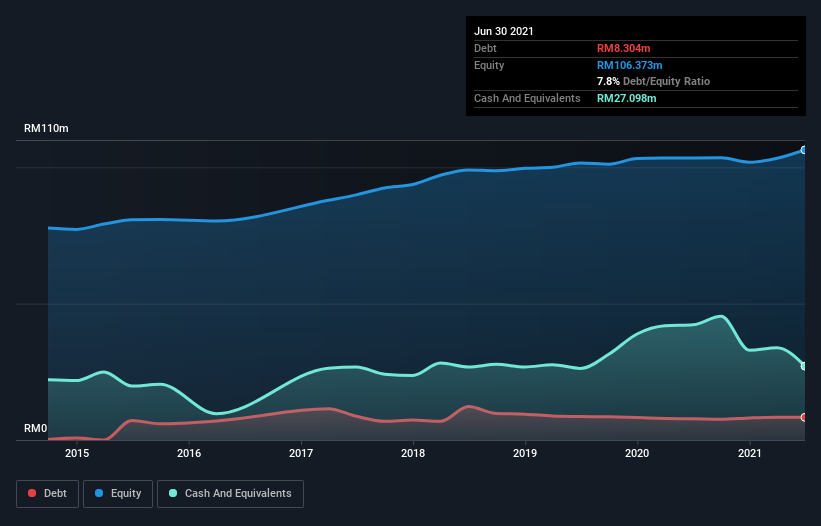The width and height of the screenshot is (821, 526).
Task: Click the 2018 year tick label
Action: pyautogui.click(x=413, y=454)
